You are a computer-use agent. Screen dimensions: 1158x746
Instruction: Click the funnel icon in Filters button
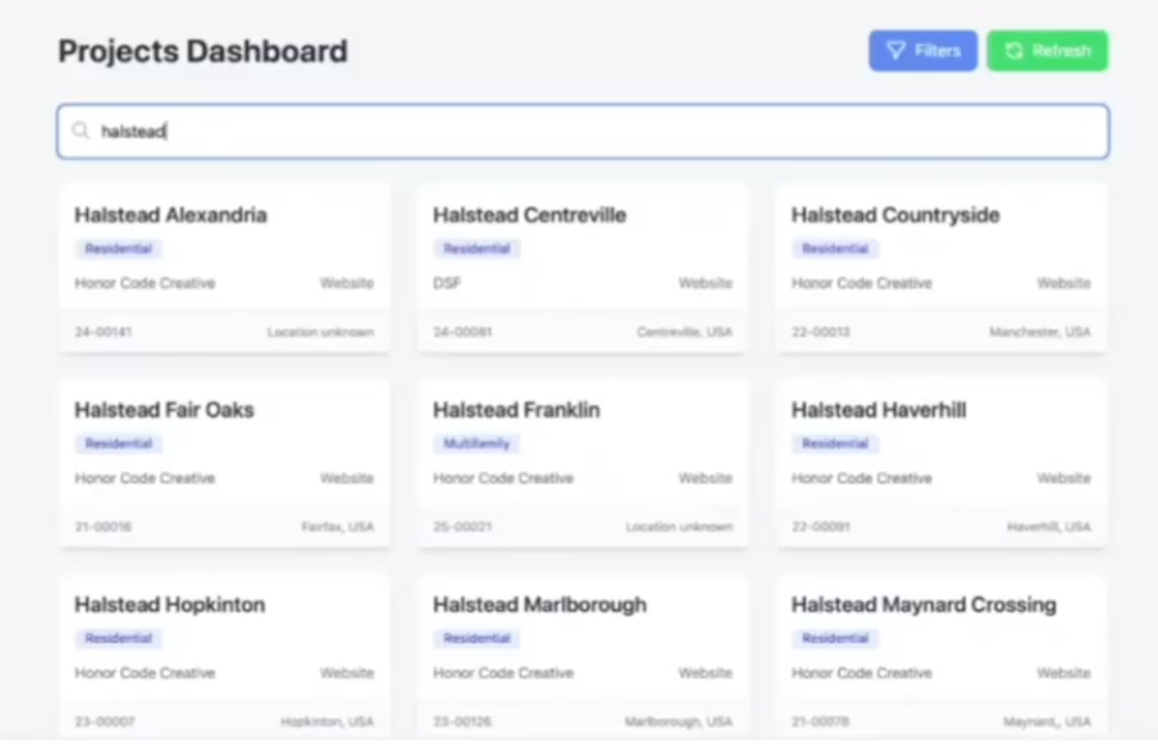[x=896, y=51]
